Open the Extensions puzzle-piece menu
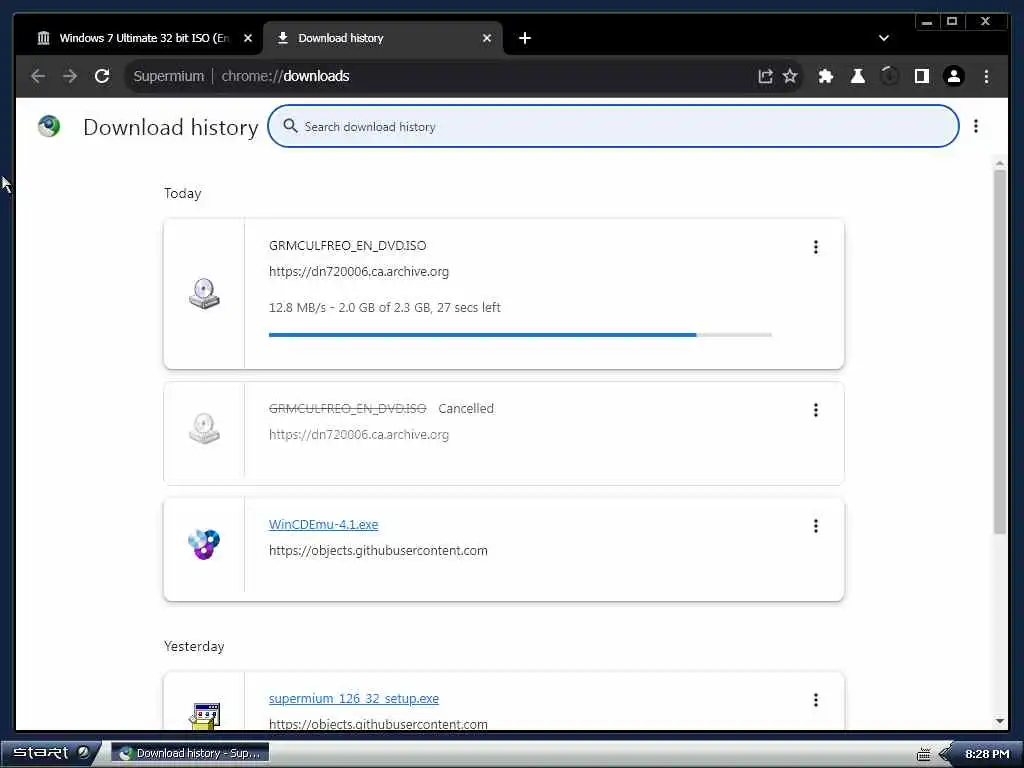1024x768 pixels. point(825,76)
